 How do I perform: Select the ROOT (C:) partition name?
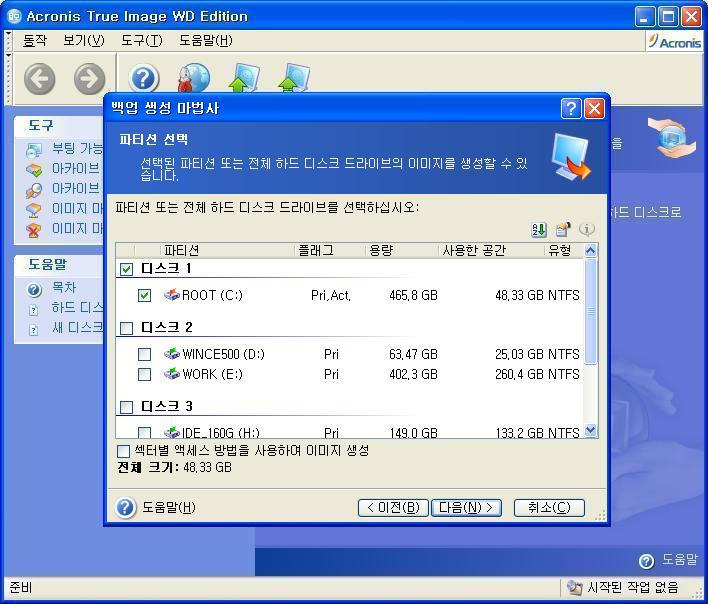pyautogui.click(x=212, y=295)
